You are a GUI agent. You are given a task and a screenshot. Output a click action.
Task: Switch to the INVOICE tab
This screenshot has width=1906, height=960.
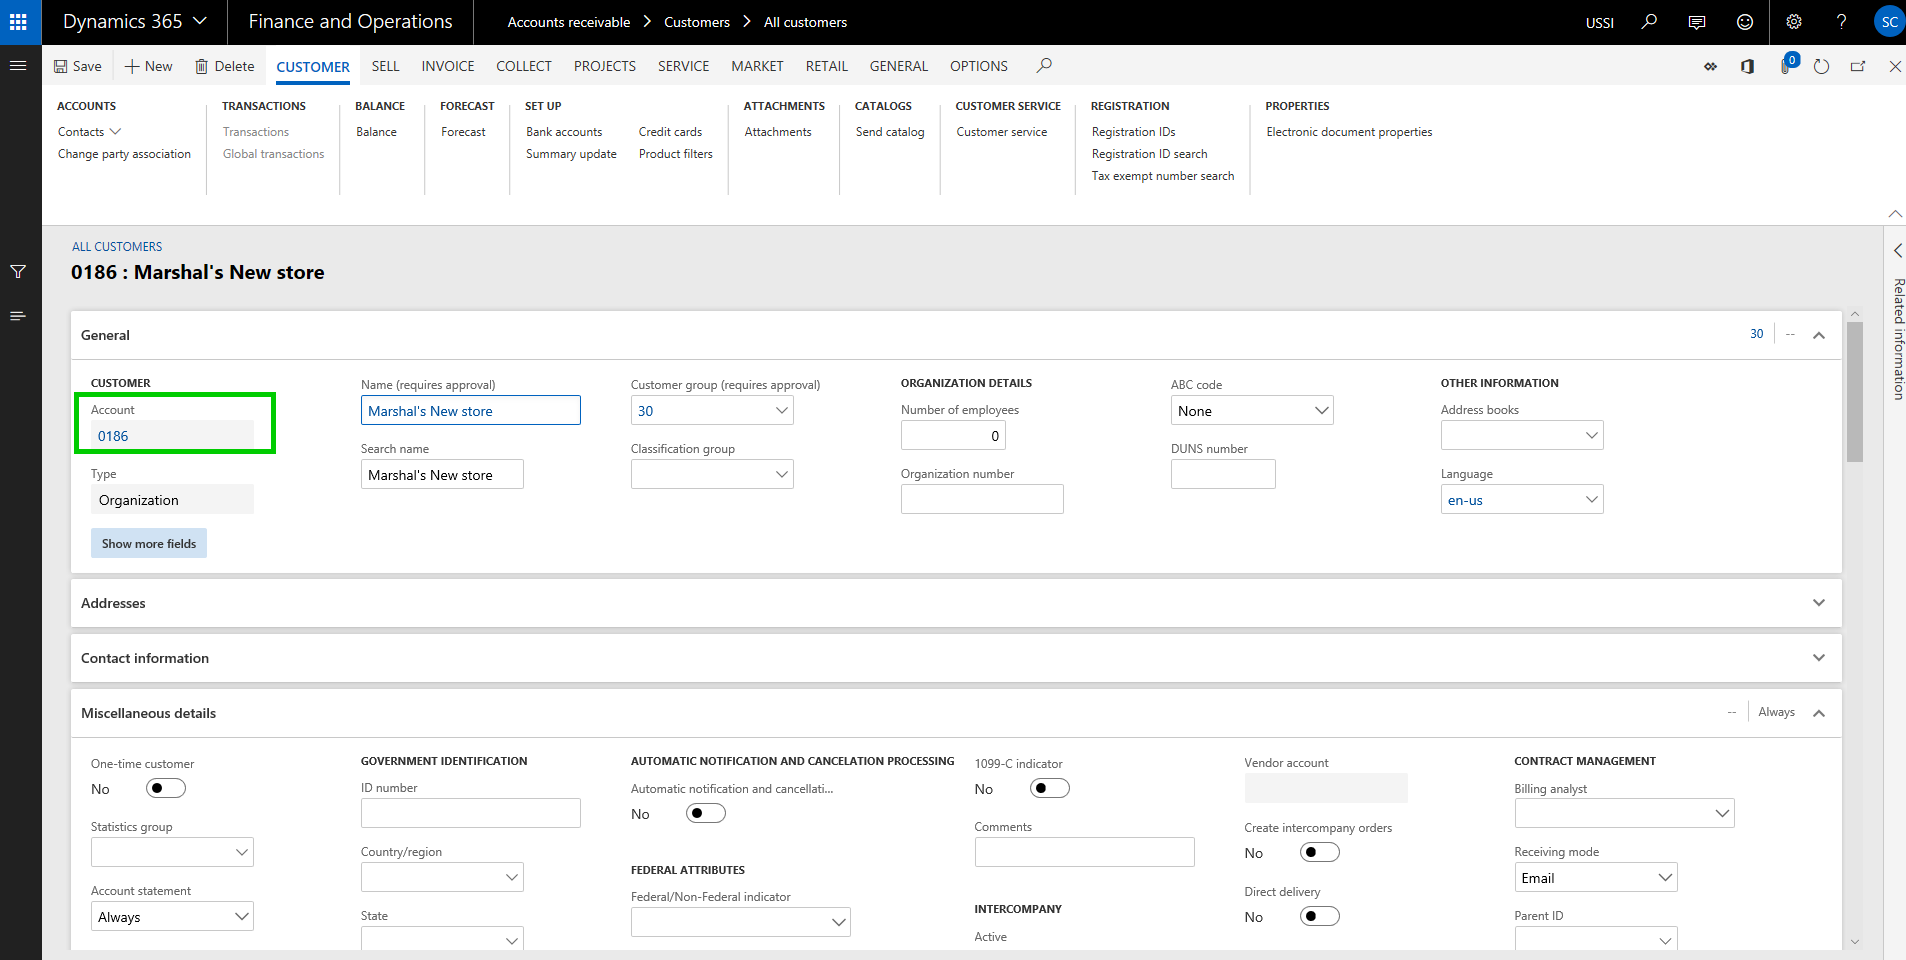[447, 66]
